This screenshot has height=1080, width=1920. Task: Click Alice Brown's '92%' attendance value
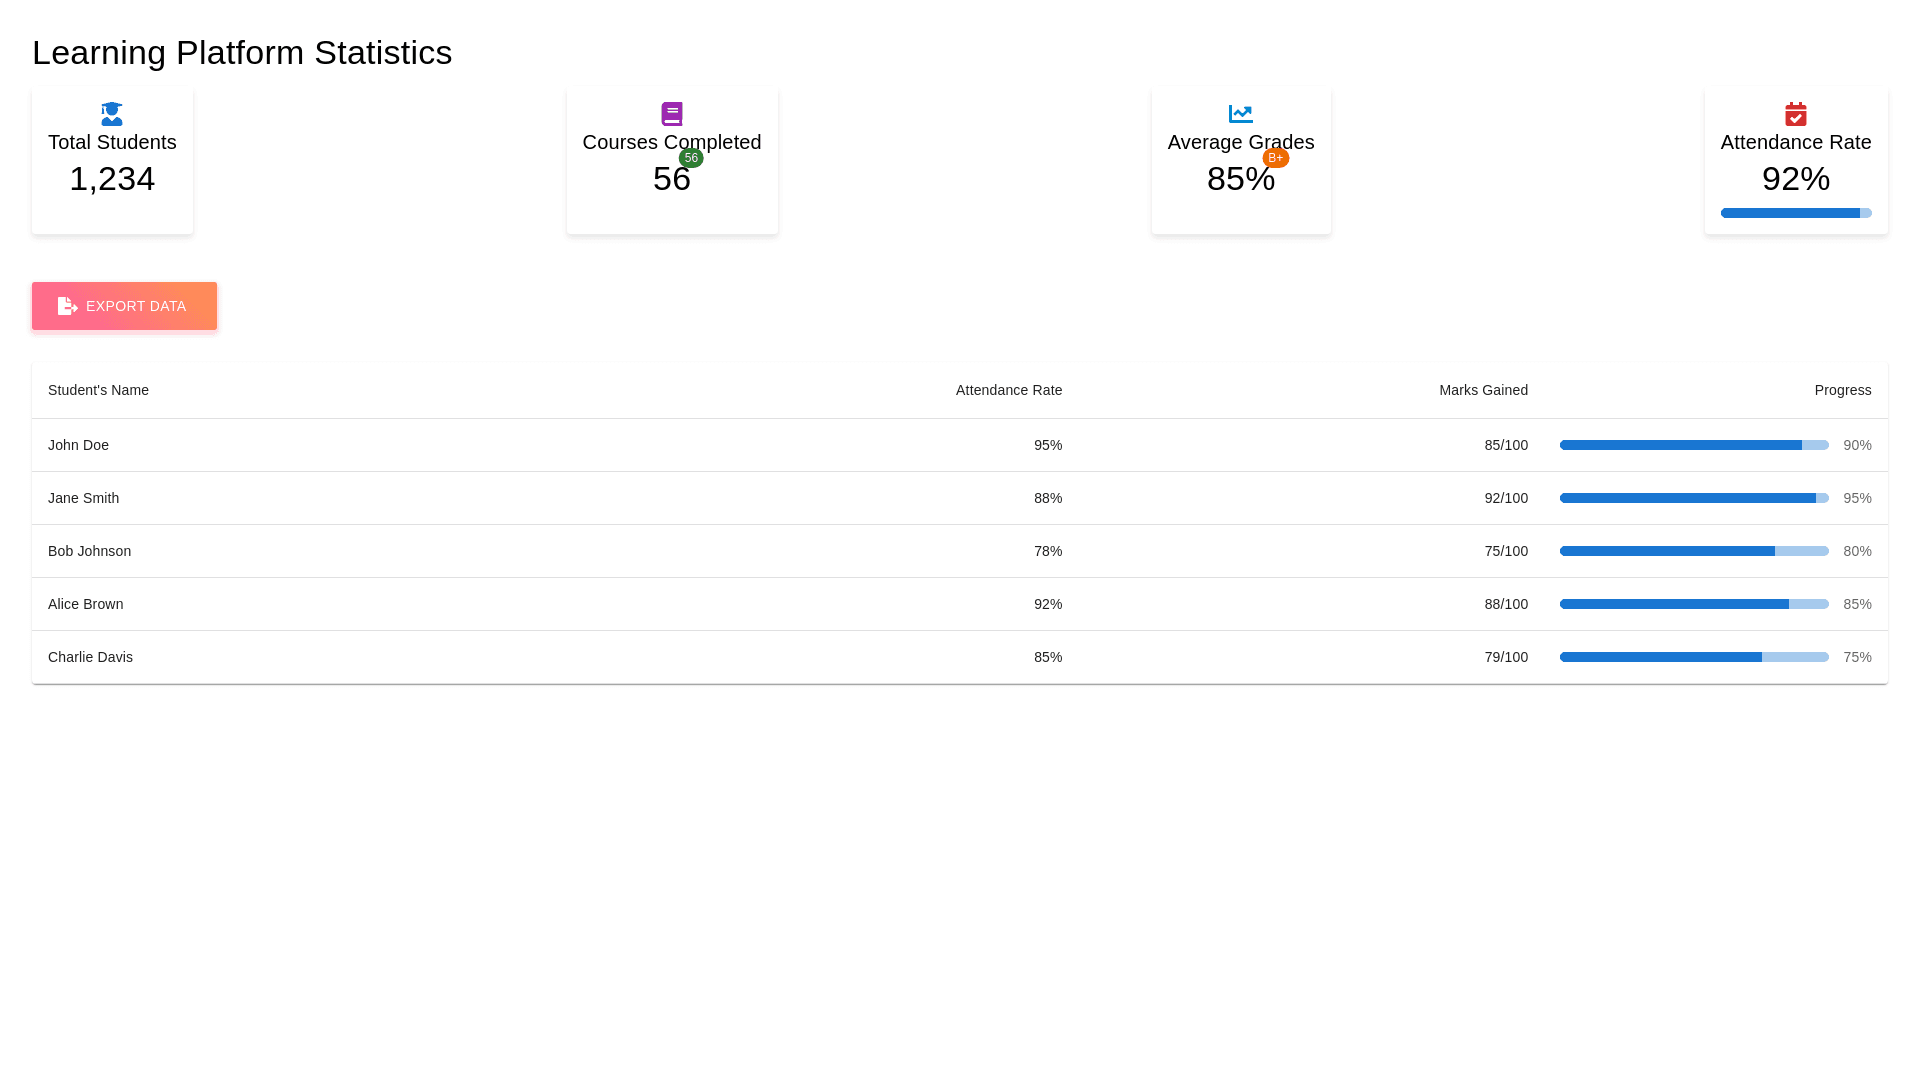[1048, 604]
